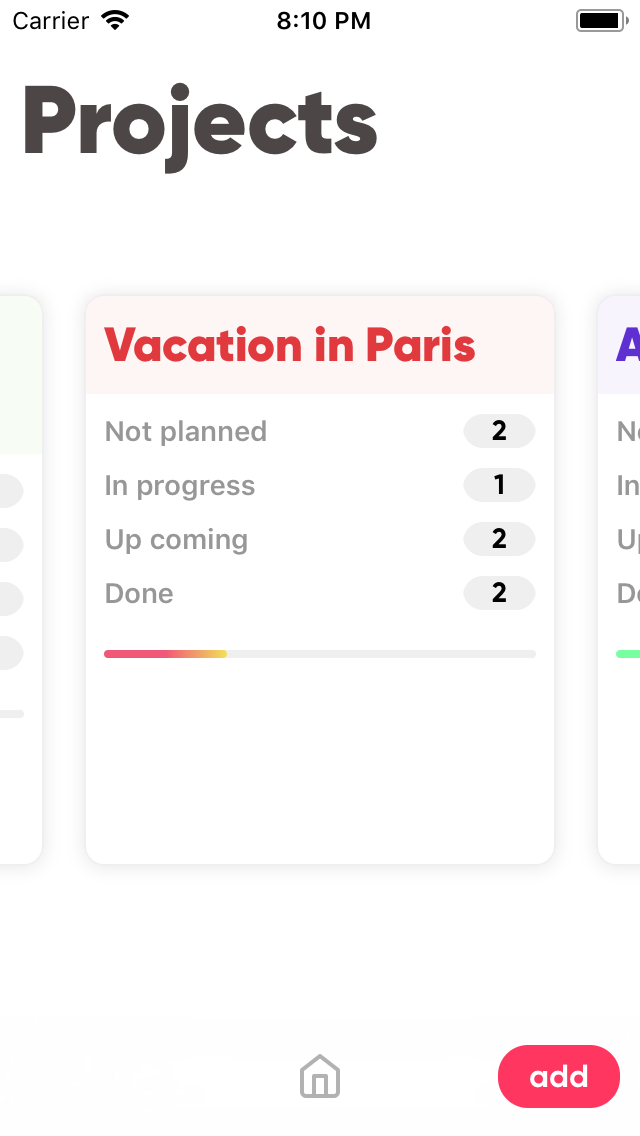Select the In progress row label
The width and height of the screenshot is (640, 1136).
[180, 486]
